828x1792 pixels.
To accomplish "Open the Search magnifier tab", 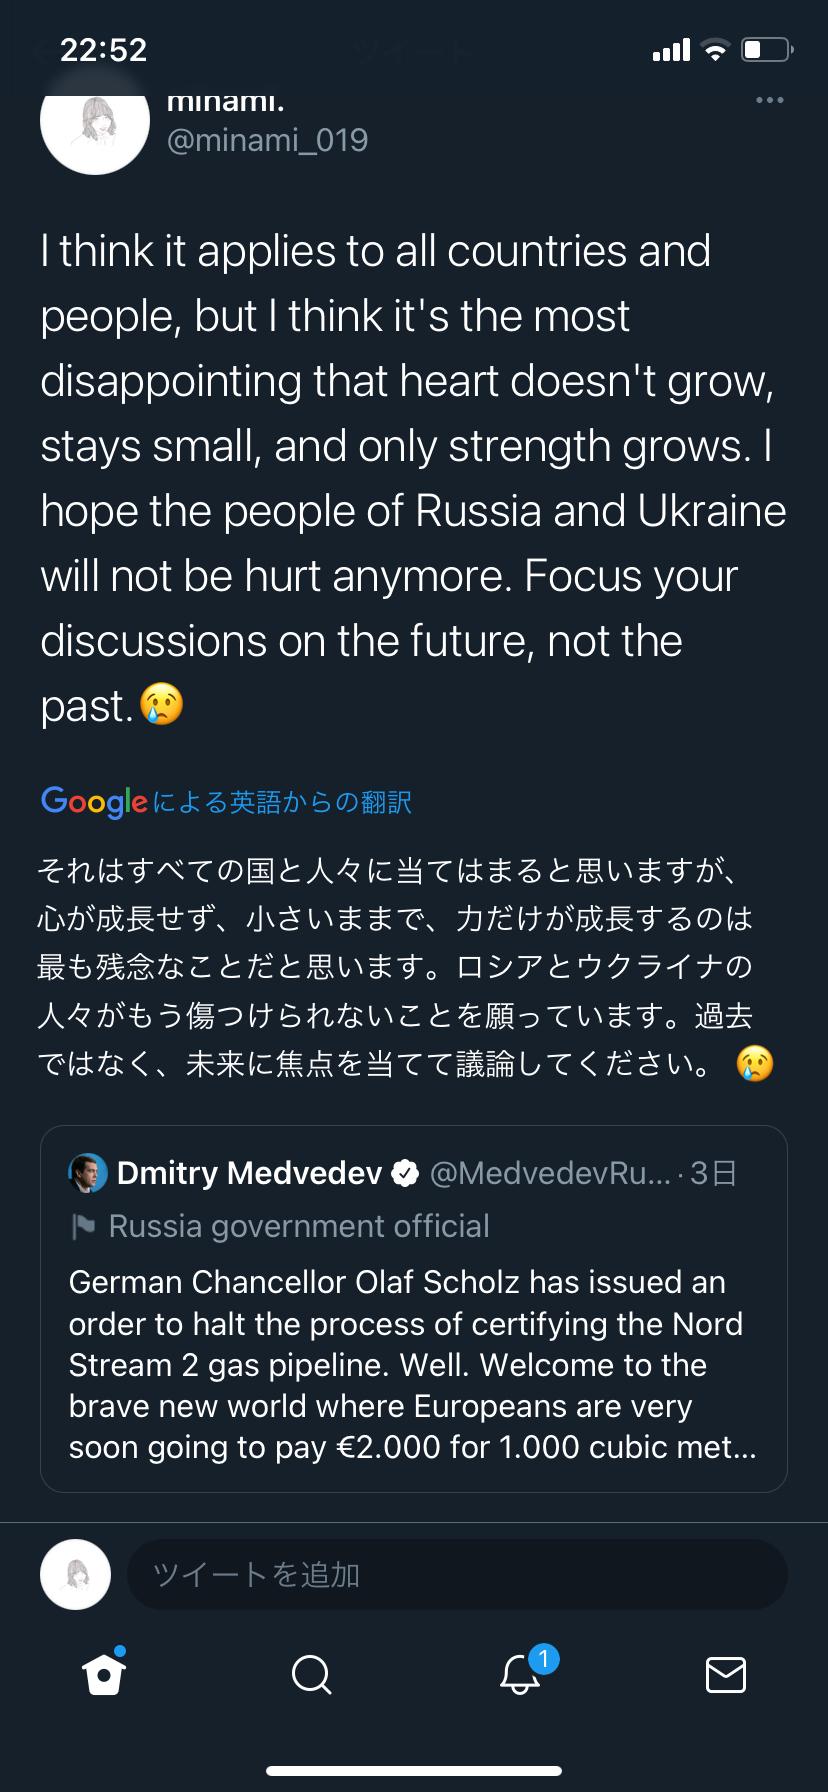I will (x=311, y=1673).
